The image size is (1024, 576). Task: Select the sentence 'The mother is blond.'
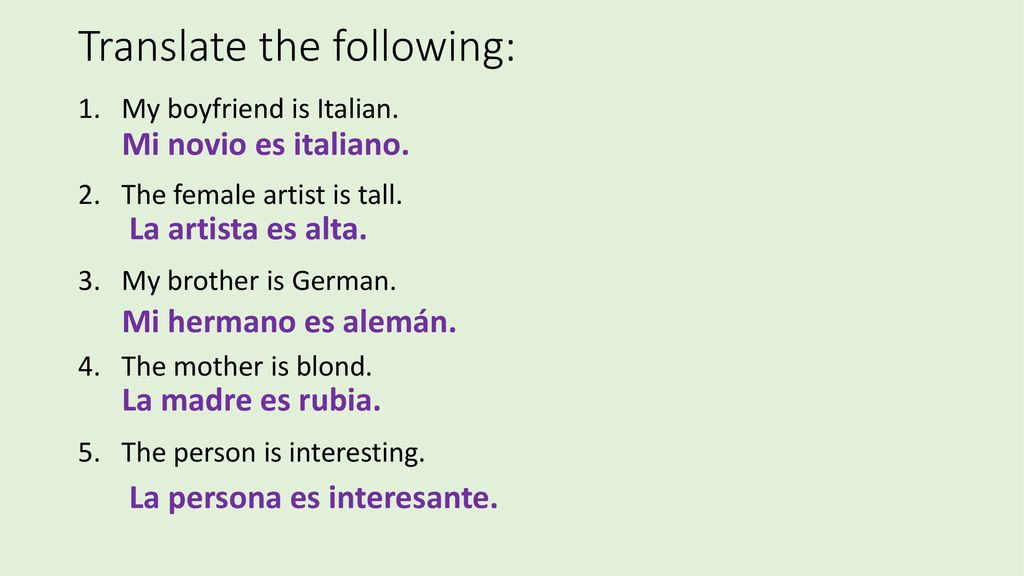(247, 366)
